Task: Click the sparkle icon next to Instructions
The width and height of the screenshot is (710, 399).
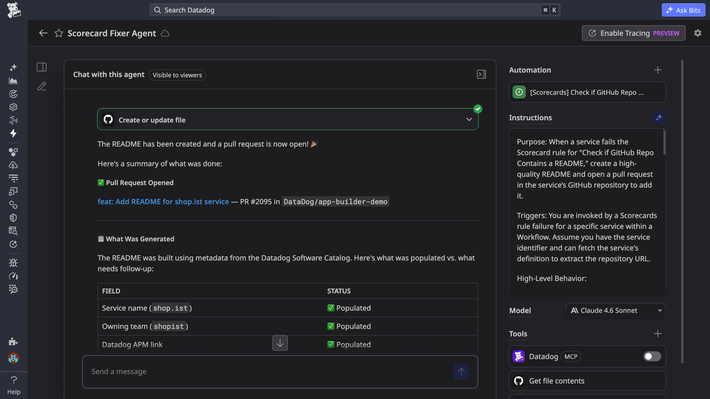Action: point(659,118)
